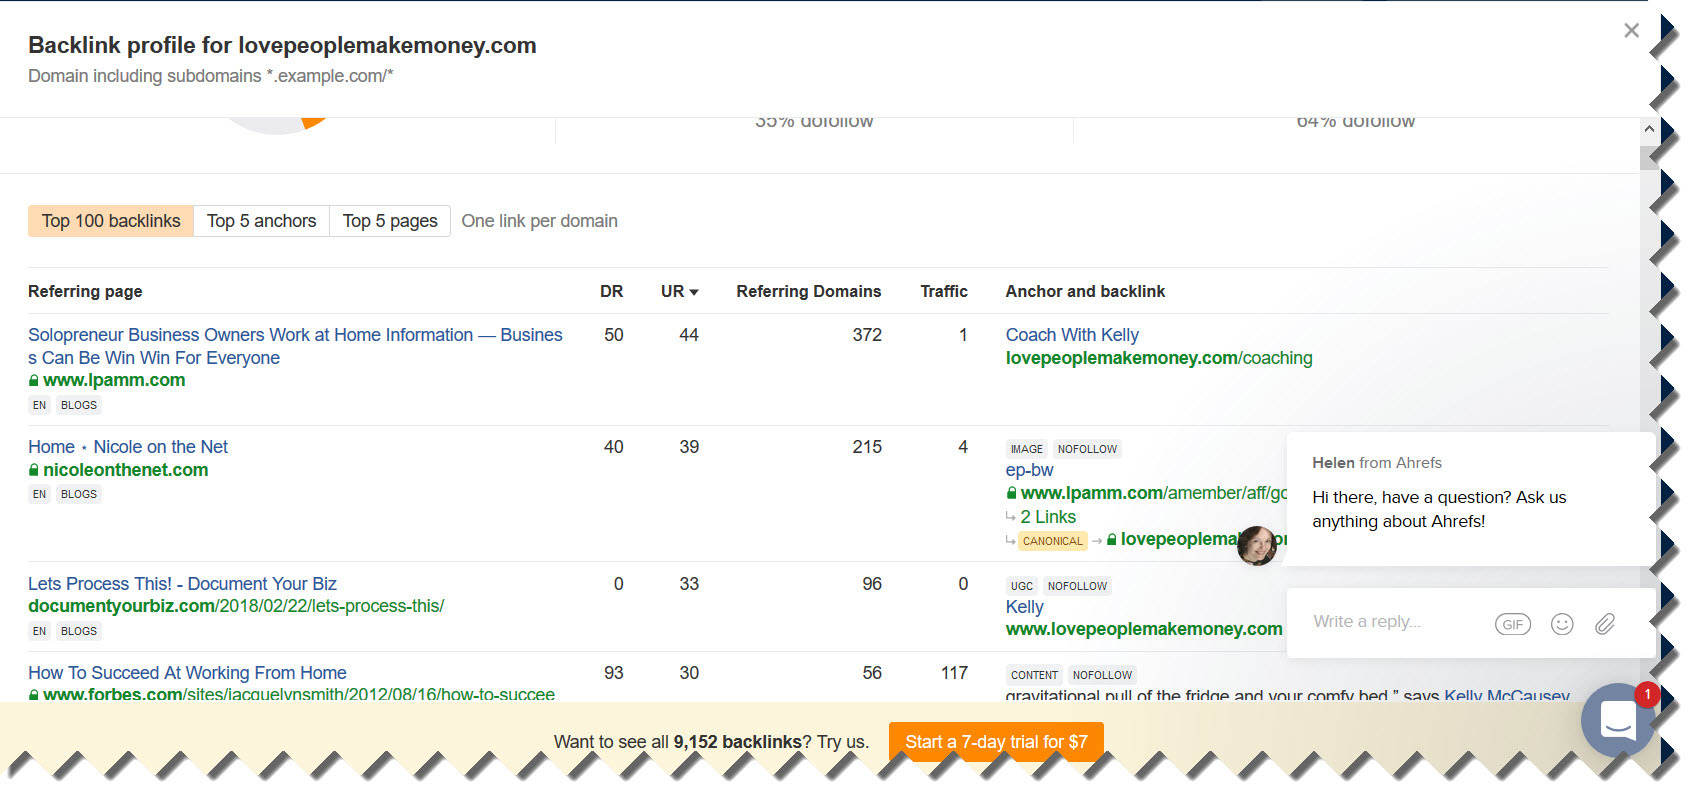Open the emoji picker in chat
The height and width of the screenshot is (791, 1689).
(1562, 624)
